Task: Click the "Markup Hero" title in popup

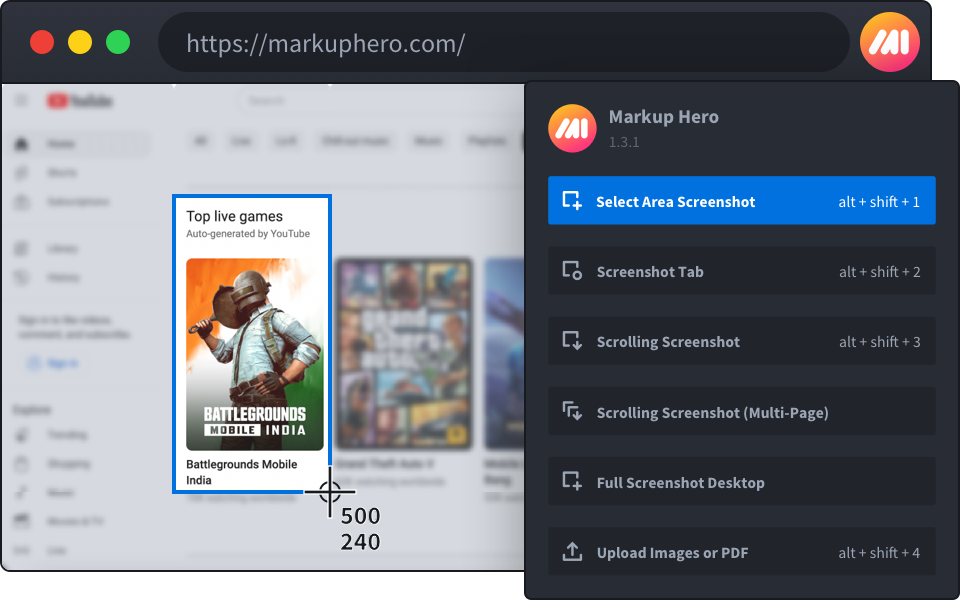Action: pyautogui.click(x=664, y=116)
